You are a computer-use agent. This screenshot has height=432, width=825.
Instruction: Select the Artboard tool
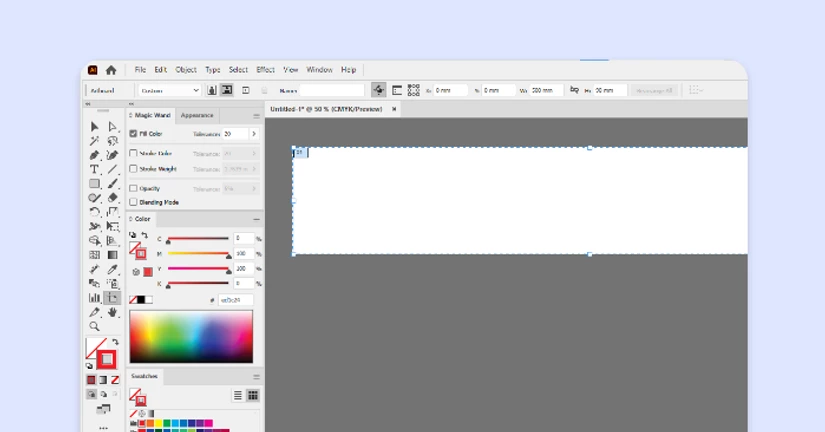pos(112,298)
